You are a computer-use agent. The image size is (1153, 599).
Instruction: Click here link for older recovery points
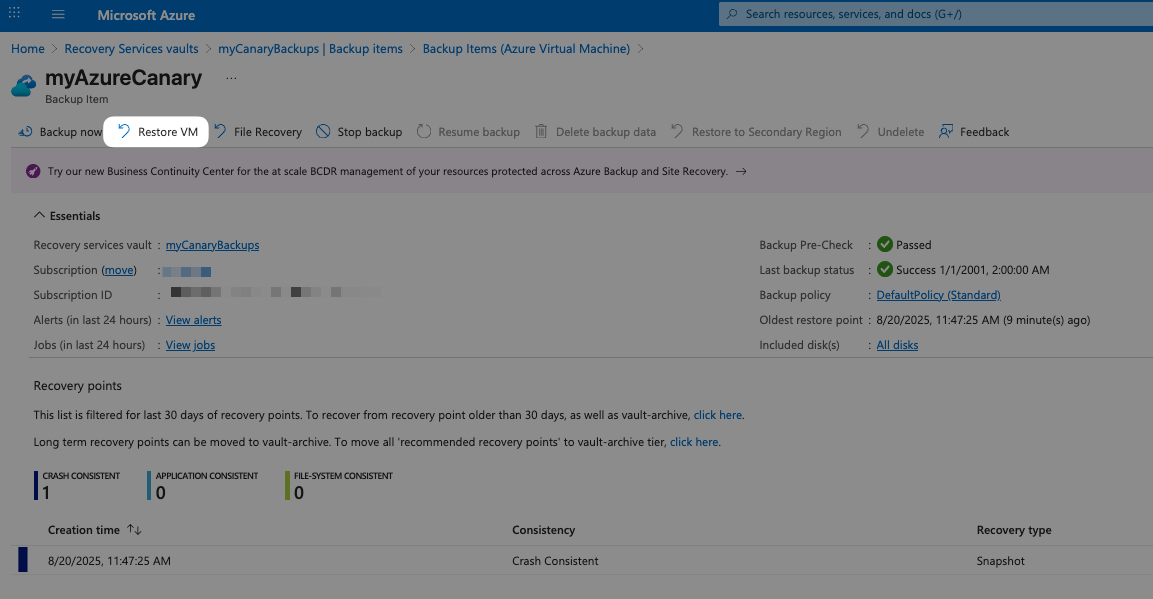tap(718, 415)
